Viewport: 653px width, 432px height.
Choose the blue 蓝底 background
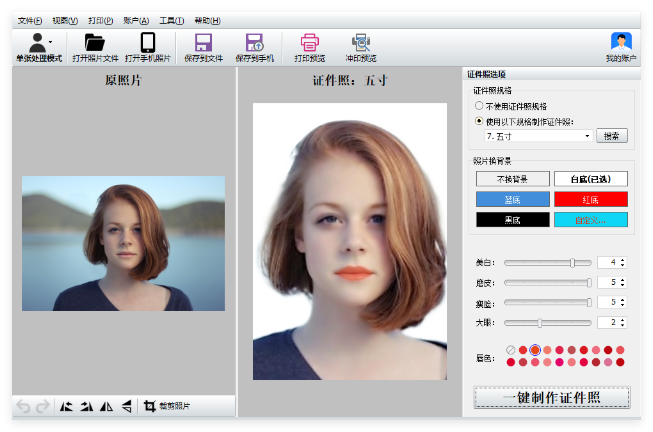[513, 200]
